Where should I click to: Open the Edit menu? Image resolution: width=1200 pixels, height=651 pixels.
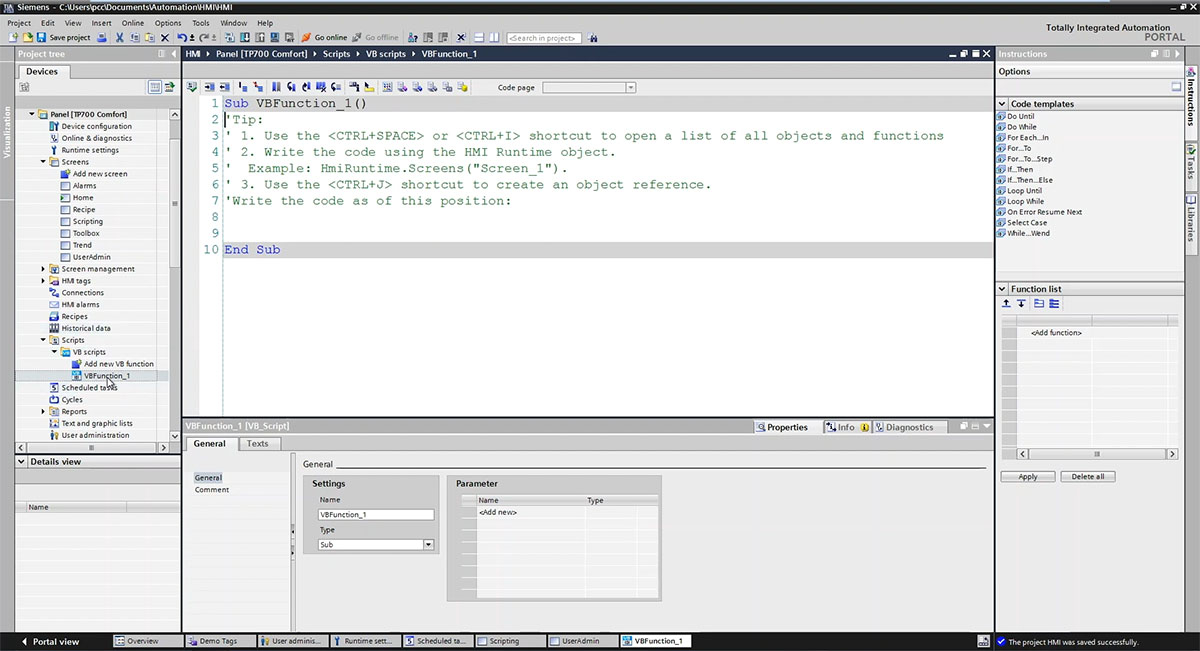tap(47, 22)
